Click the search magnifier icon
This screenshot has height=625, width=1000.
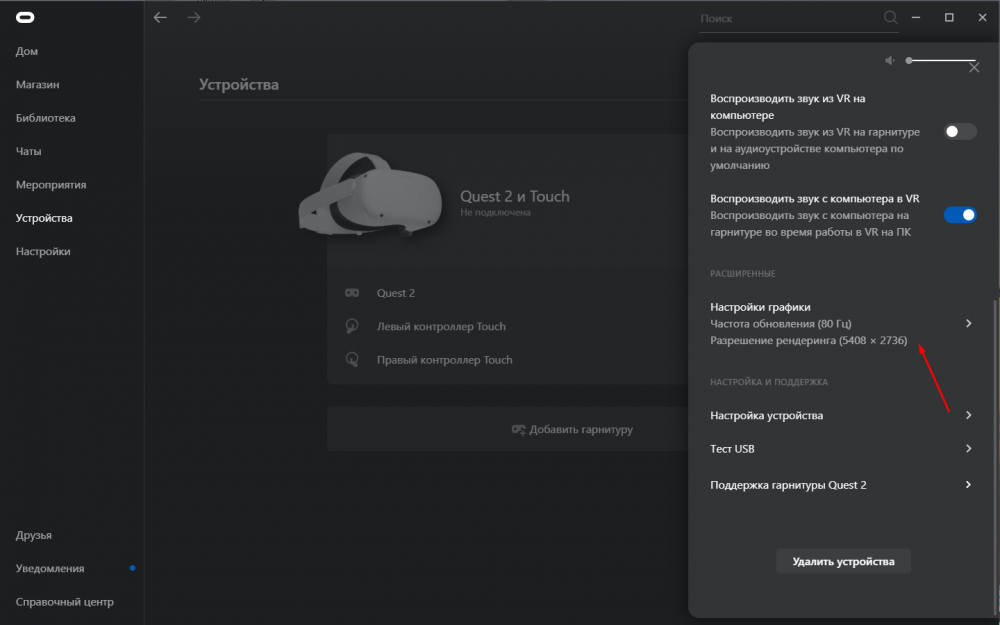(890, 18)
